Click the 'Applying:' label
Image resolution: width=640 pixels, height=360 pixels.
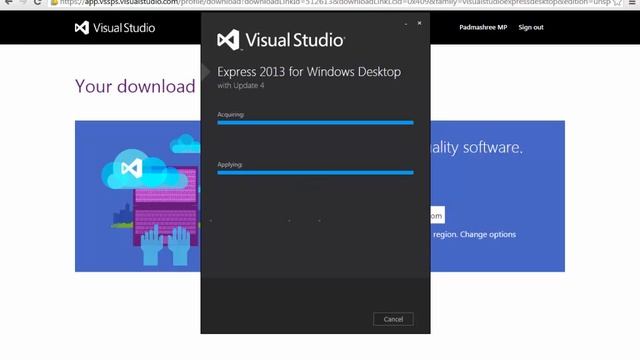[x=230, y=164]
